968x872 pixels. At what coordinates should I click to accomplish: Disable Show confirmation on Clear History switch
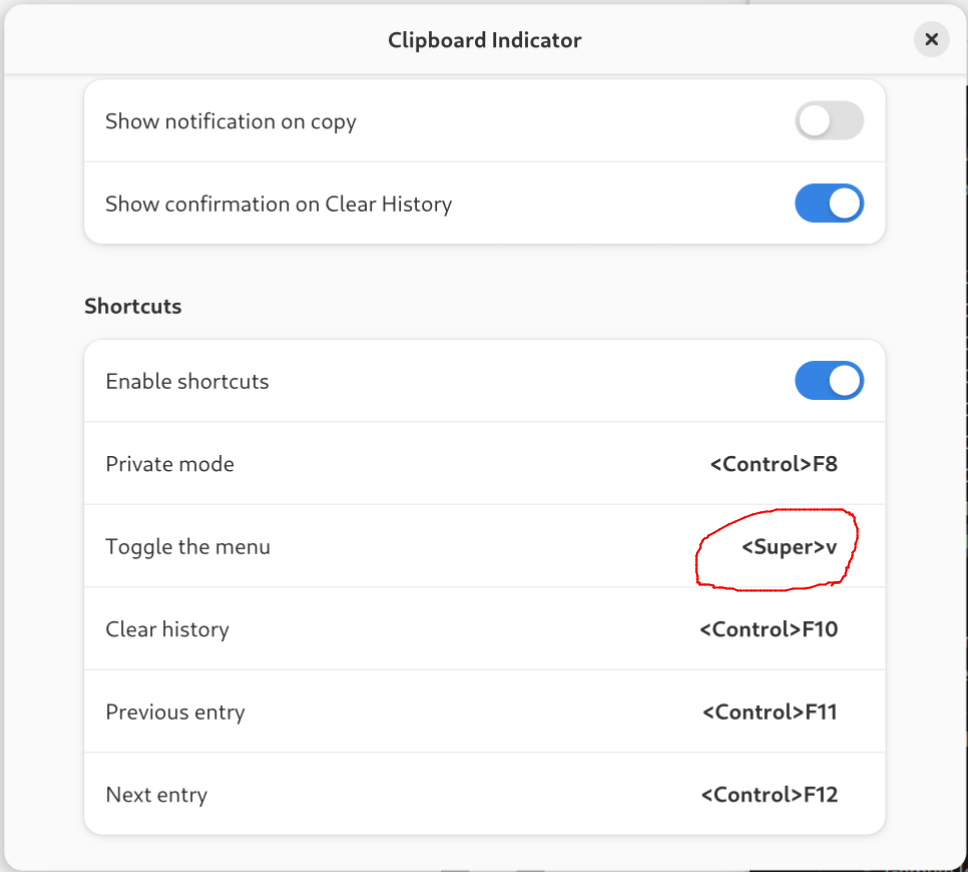pos(829,203)
